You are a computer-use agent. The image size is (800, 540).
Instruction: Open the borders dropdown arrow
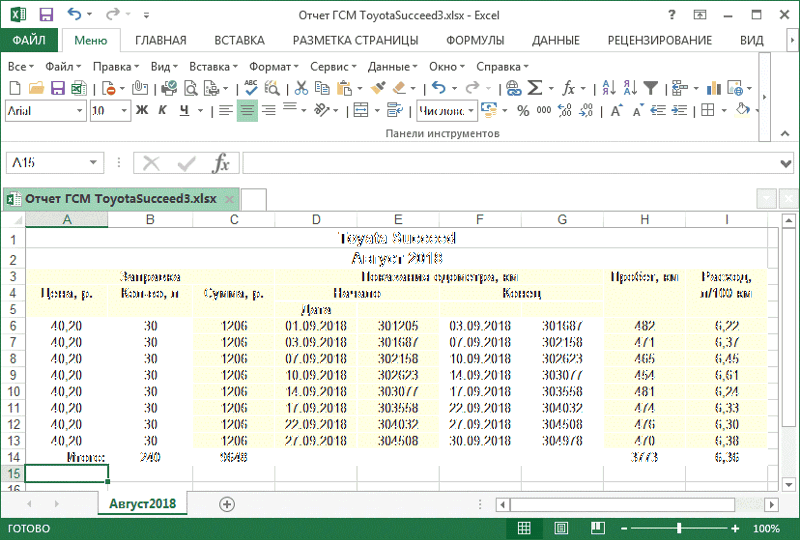click(724, 110)
